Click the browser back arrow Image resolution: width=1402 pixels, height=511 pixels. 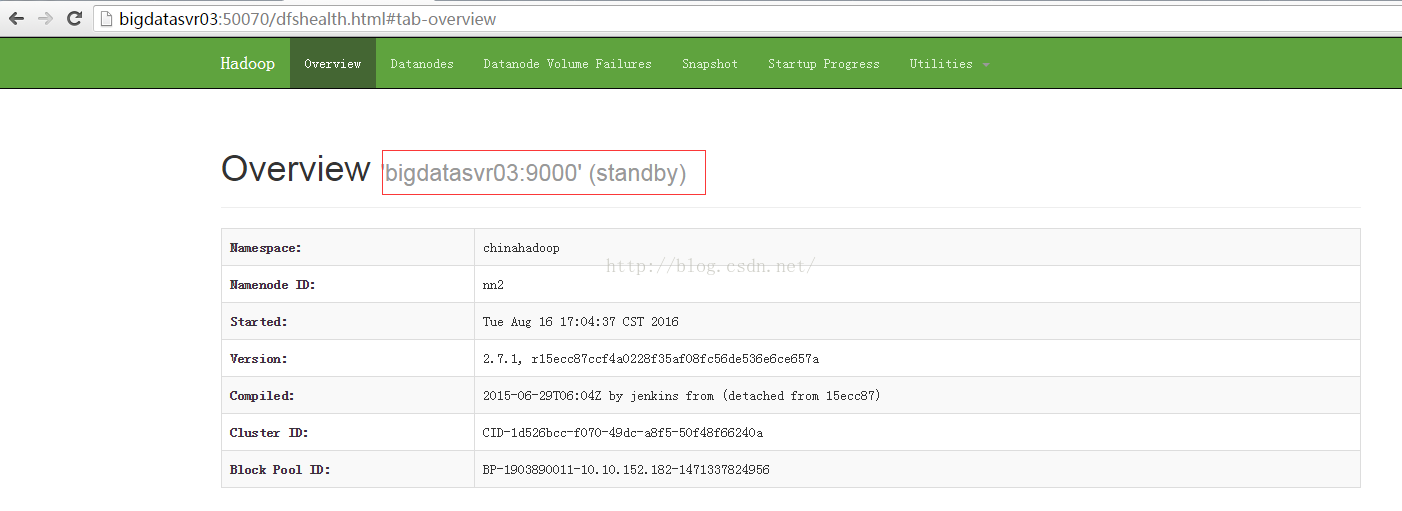point(16,18)
